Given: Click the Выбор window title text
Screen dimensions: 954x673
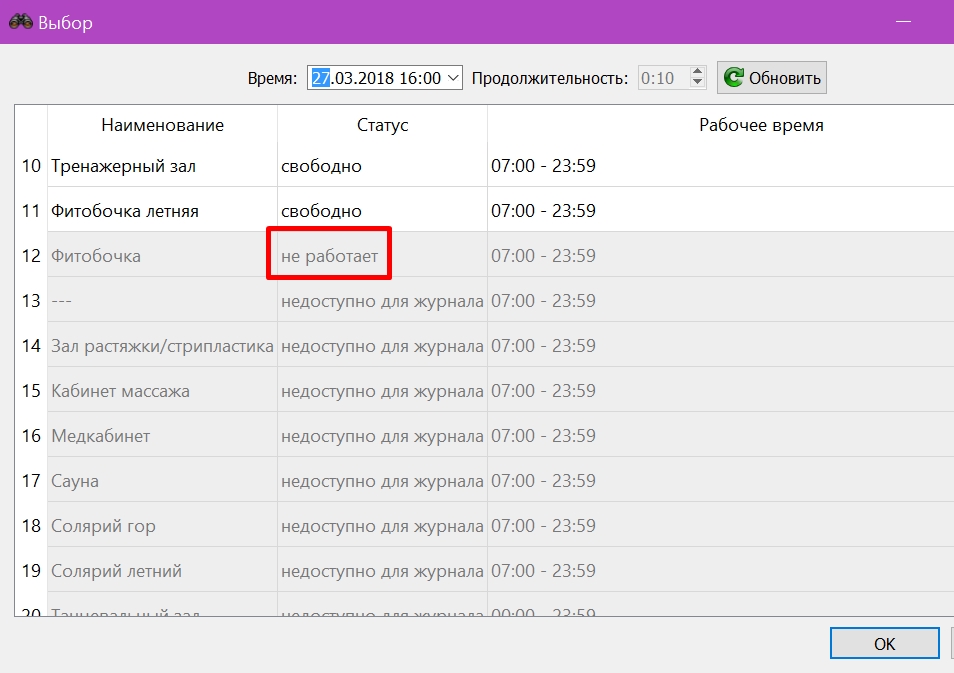Looking at the screenshot, I should [x=65, y=23].
